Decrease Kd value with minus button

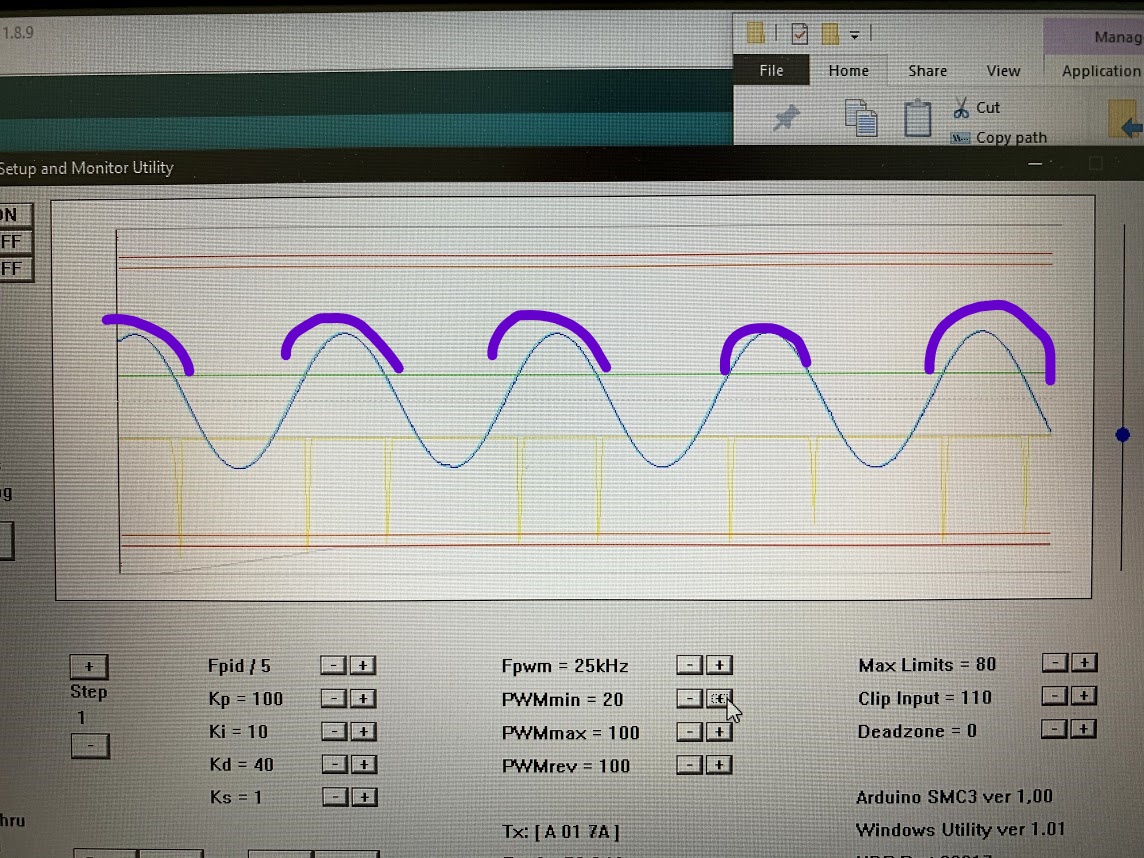click(334, 764)
